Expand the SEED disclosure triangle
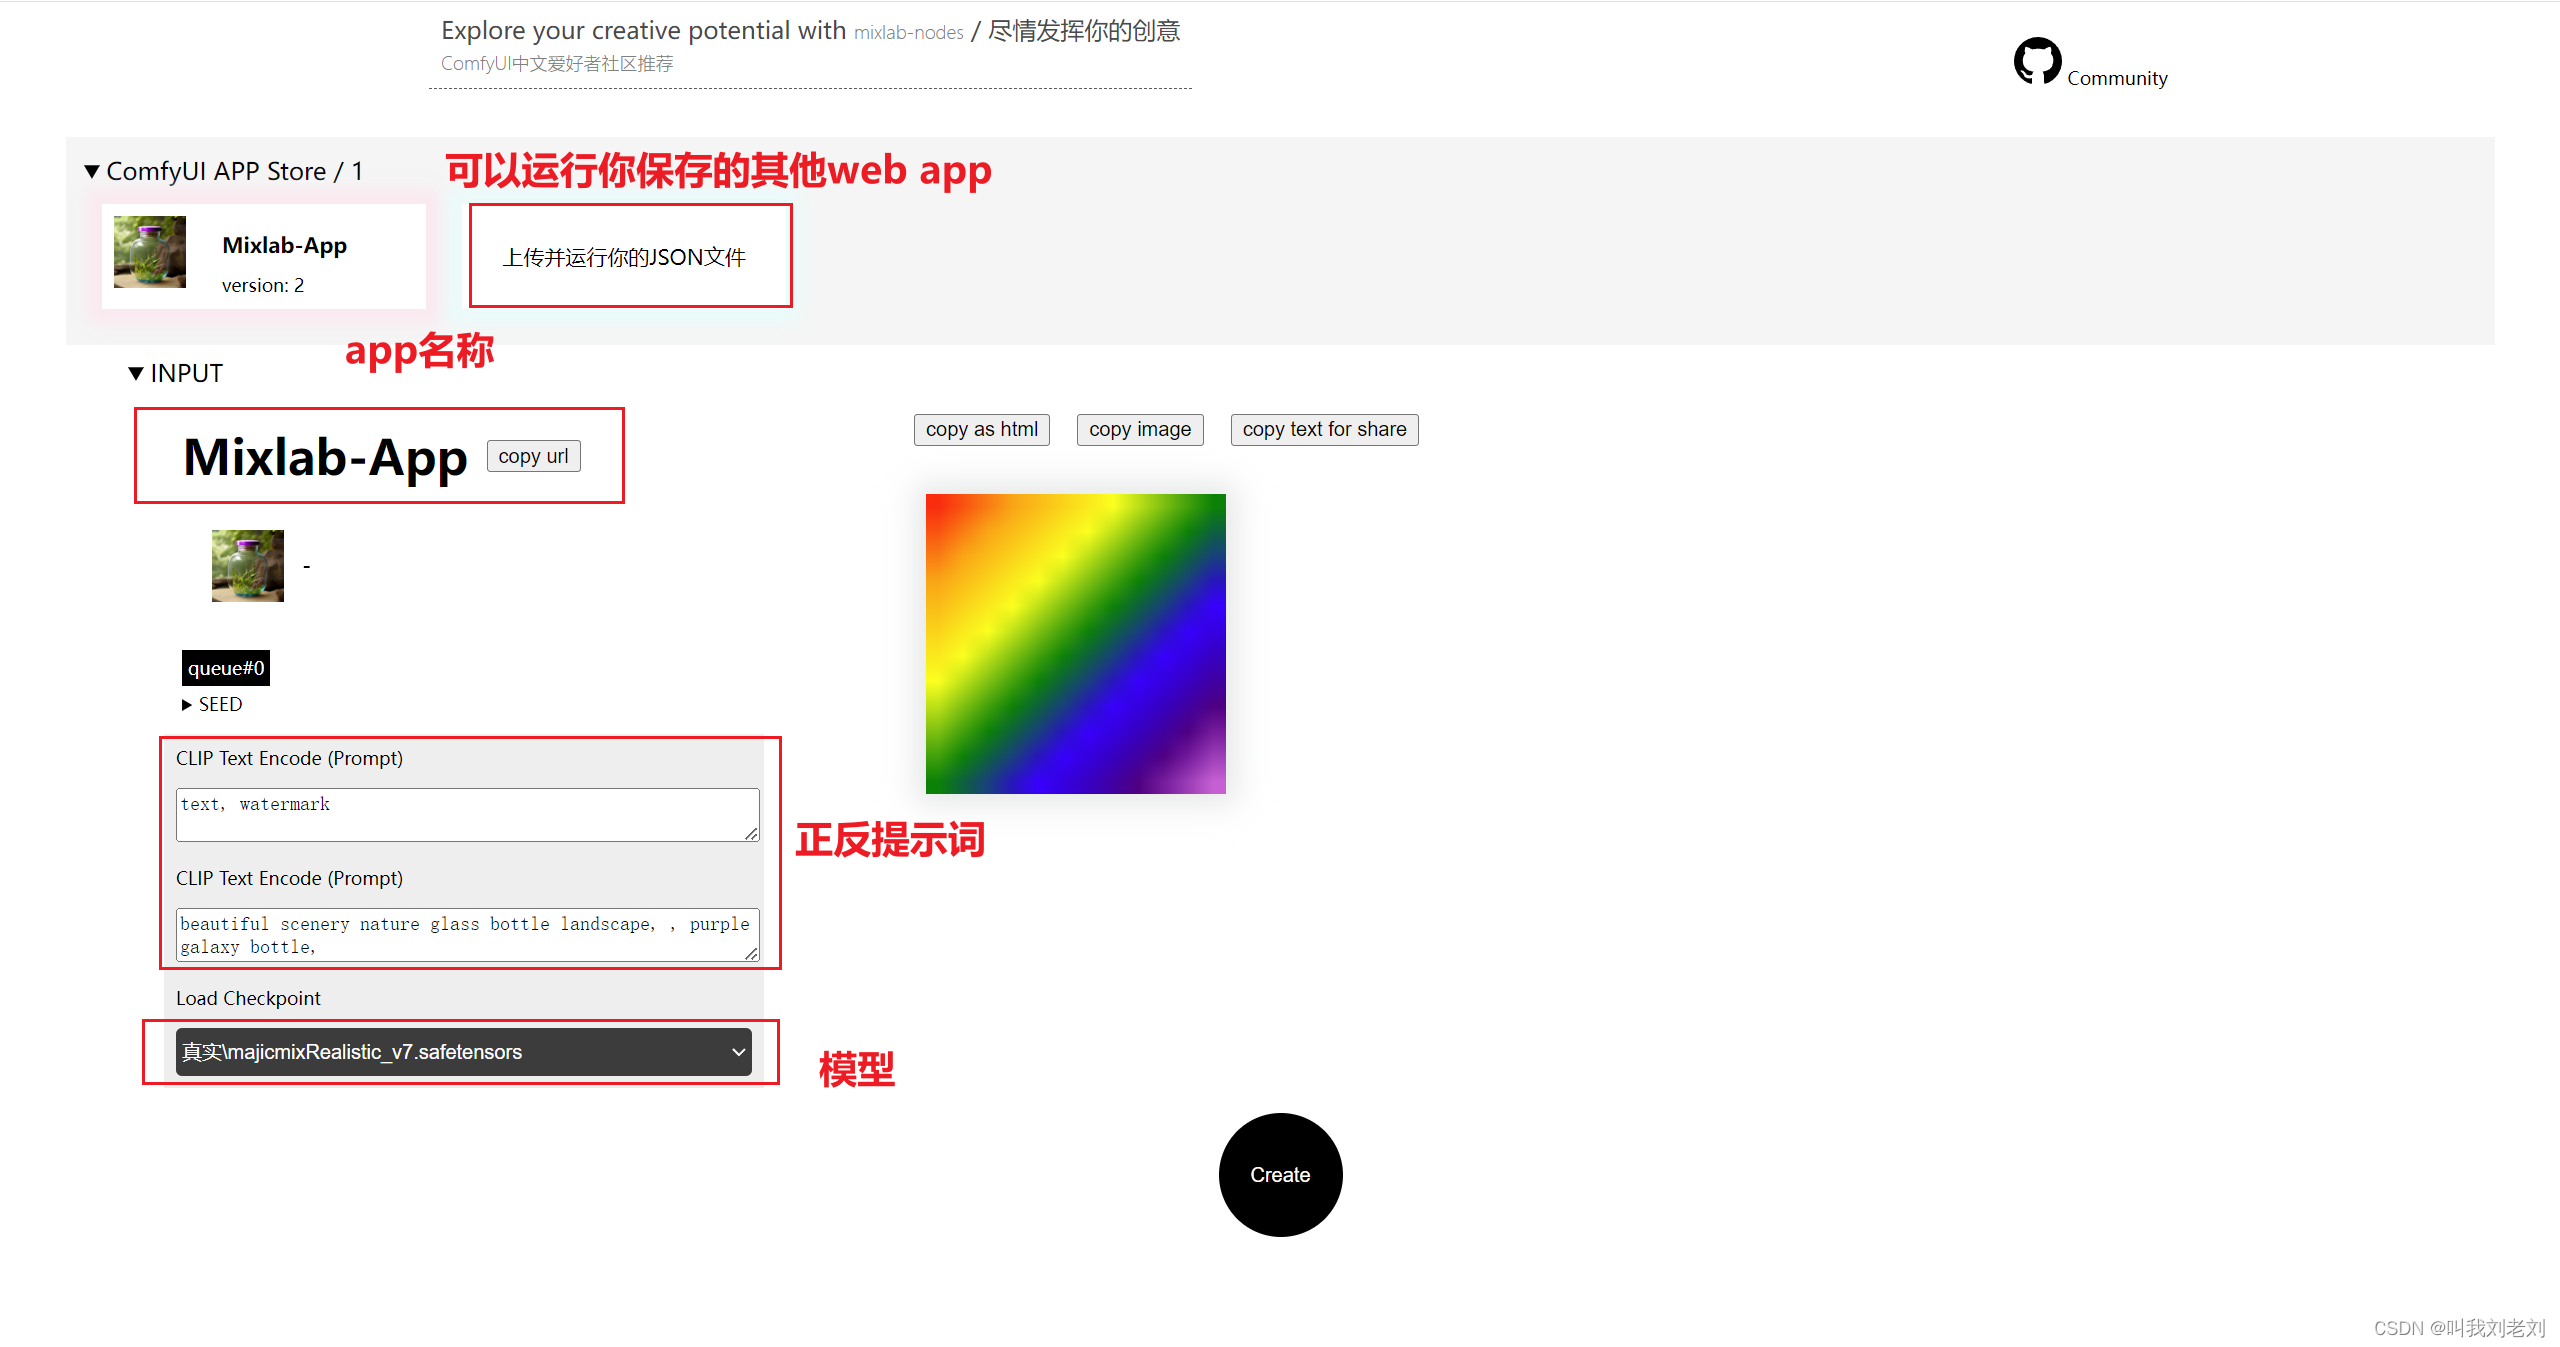The width and height of the screenshot is (2560, 1347). point(187,704)
